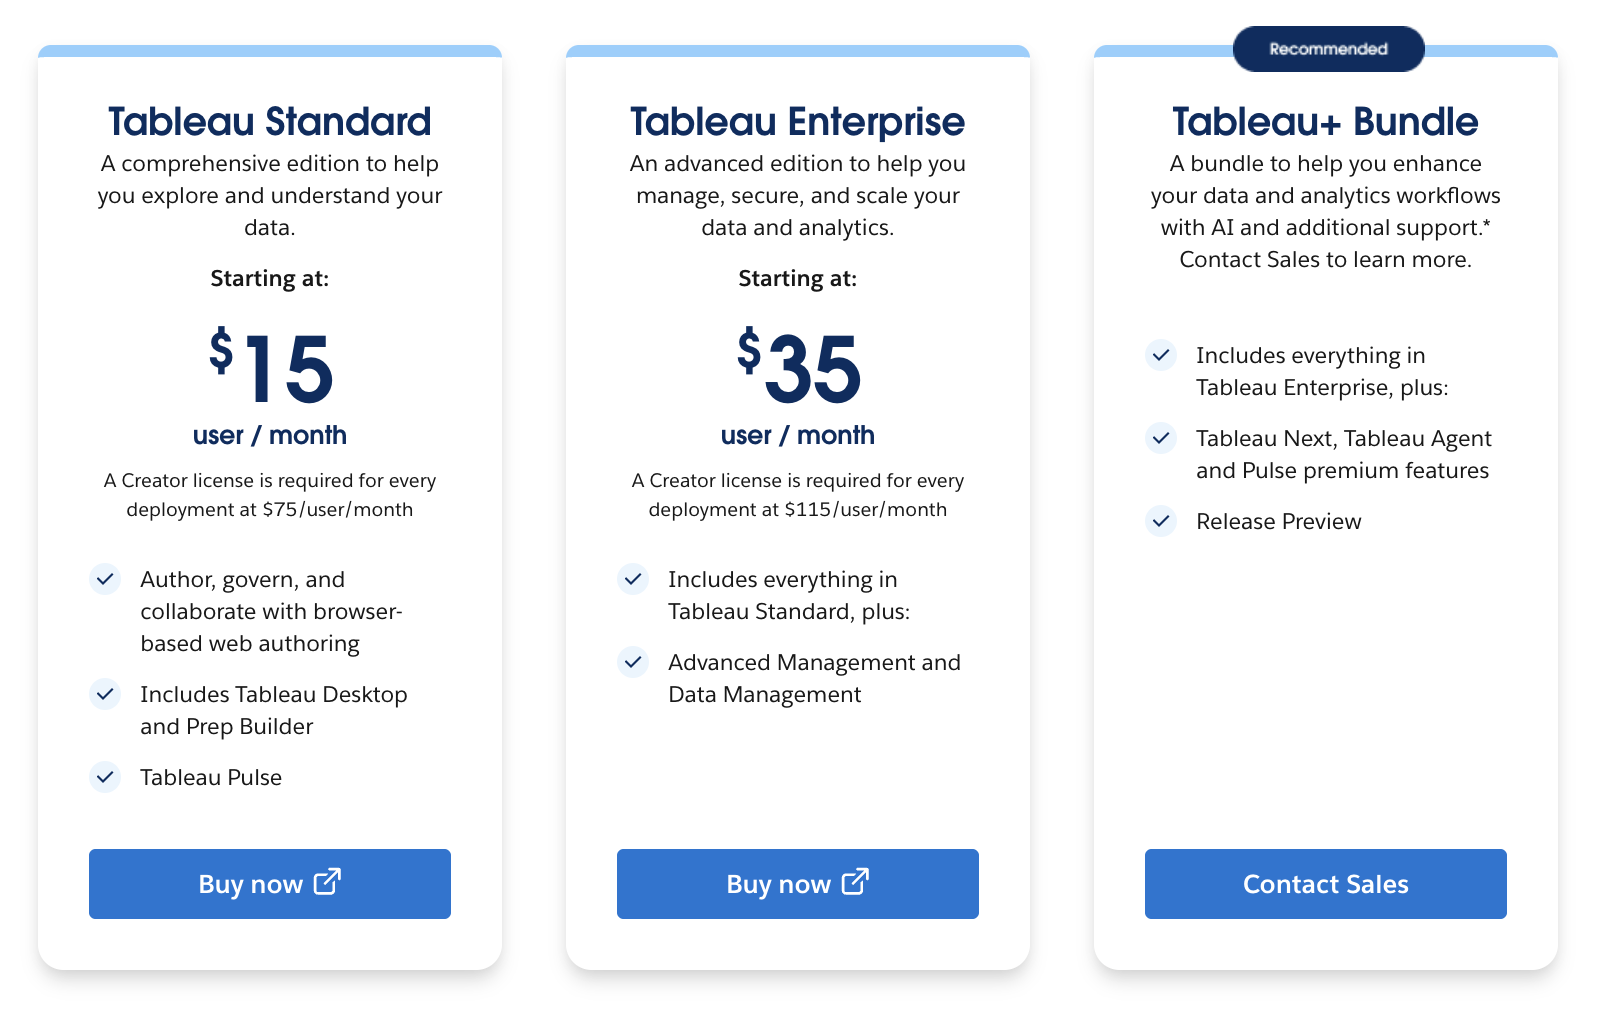Click the $15 price on Standard
The height and width of the screenshot is (1022, 1606).
271,367
